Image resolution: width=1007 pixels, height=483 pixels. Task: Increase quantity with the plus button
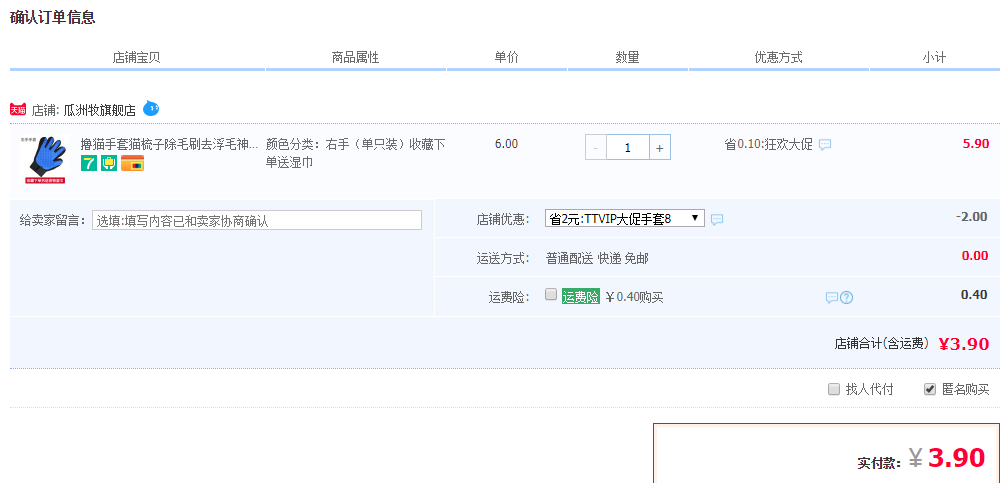tap(660, 148)
